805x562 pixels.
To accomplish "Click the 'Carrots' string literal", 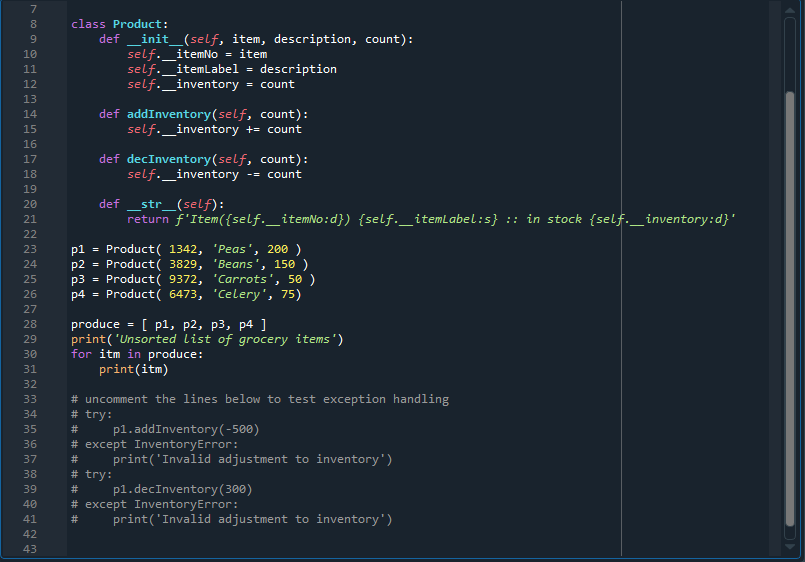I will (243, 279).
